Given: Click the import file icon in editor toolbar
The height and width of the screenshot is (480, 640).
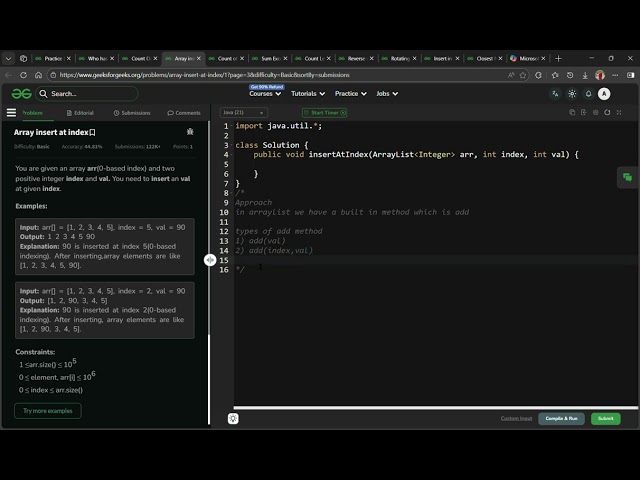Looking at the screenshot, I should pyautogui.click(x=584, y=112).
